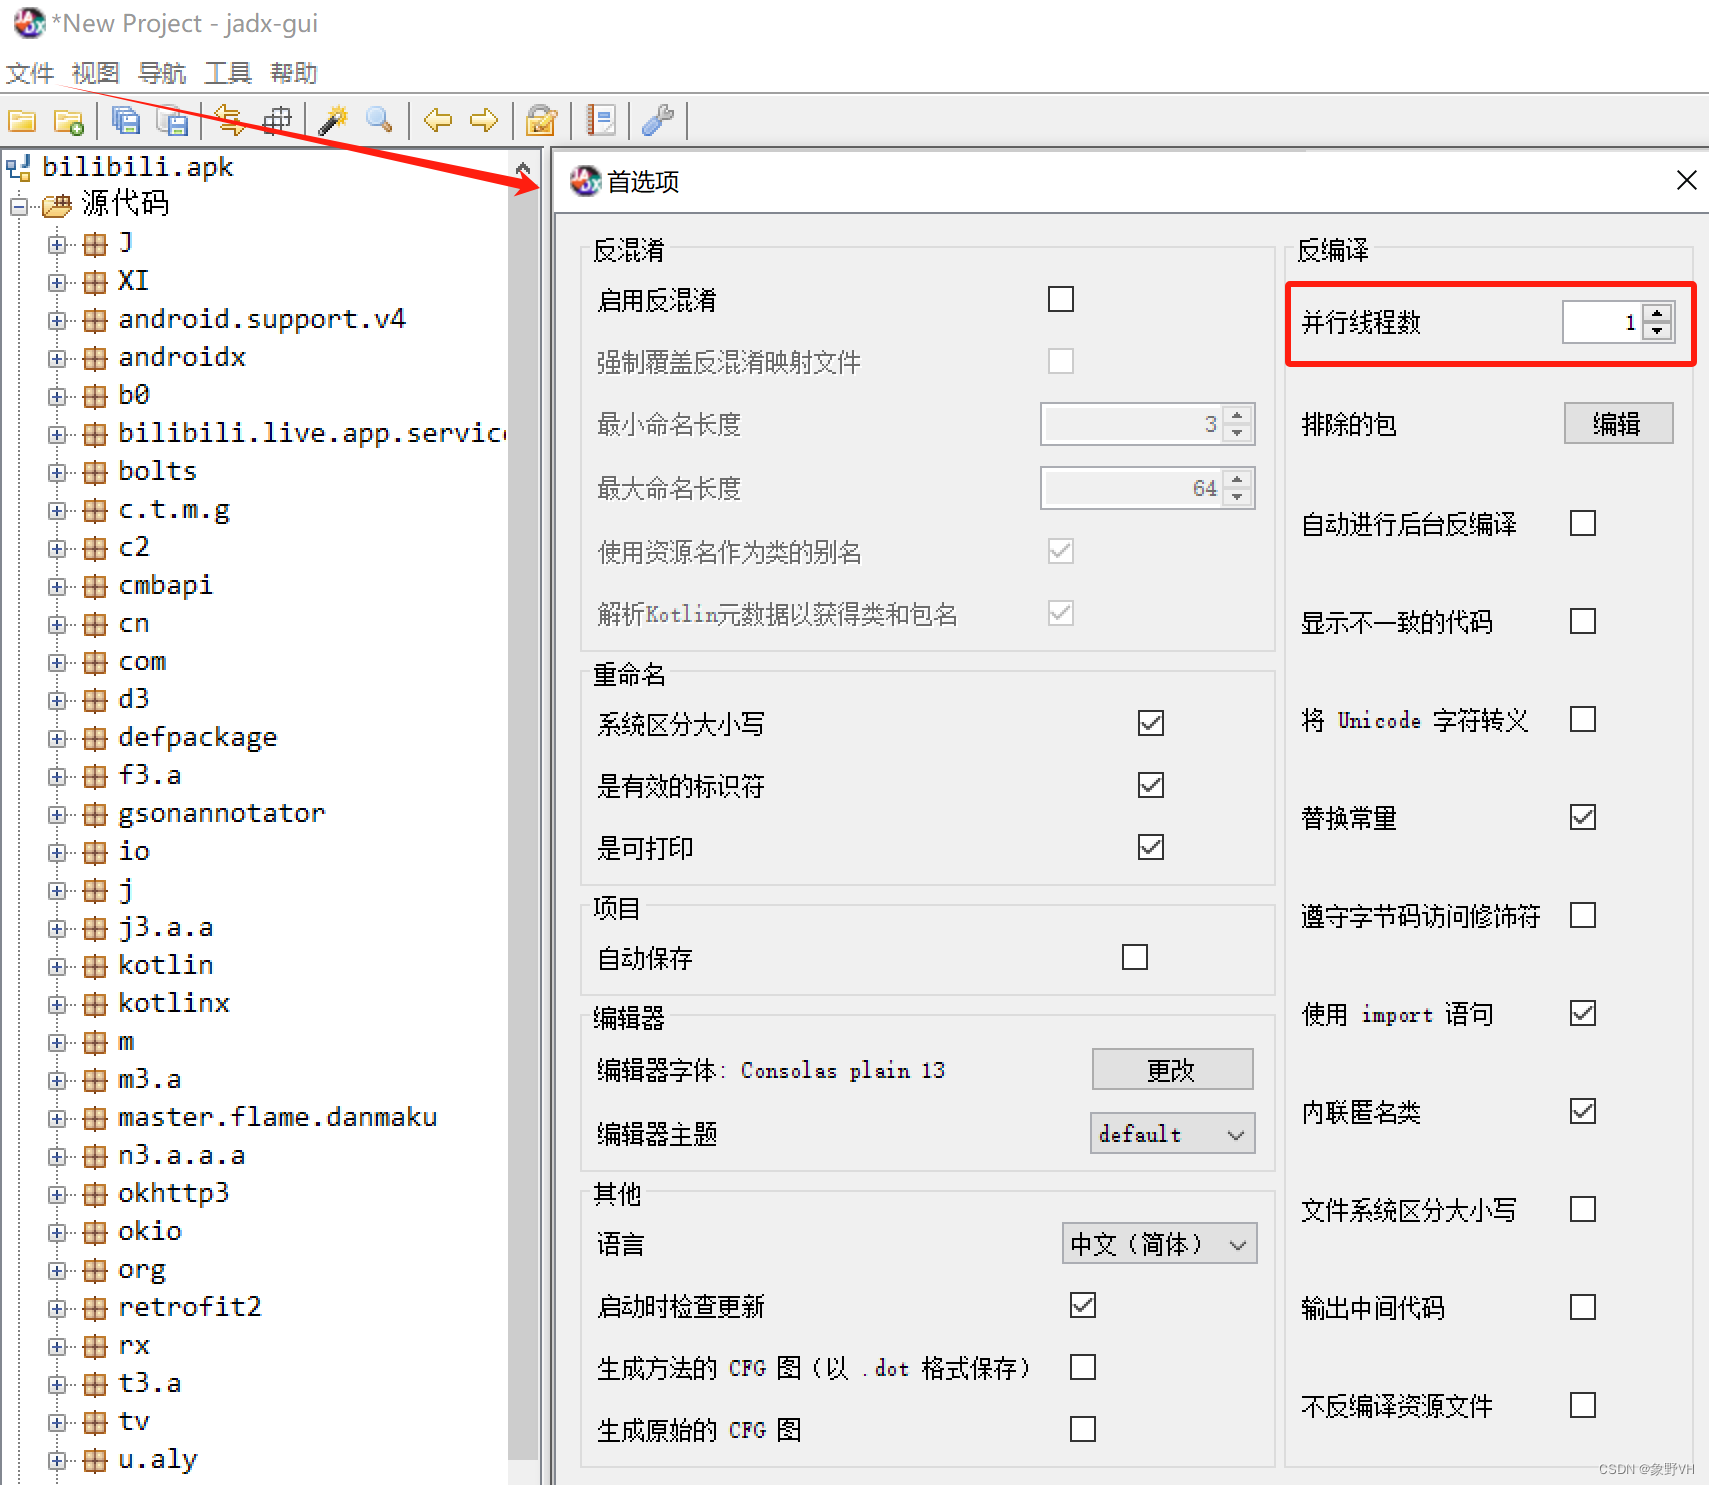Click the Sync with editor arrows icon
Screen dimensions: 1709x1485
(230, 121)
